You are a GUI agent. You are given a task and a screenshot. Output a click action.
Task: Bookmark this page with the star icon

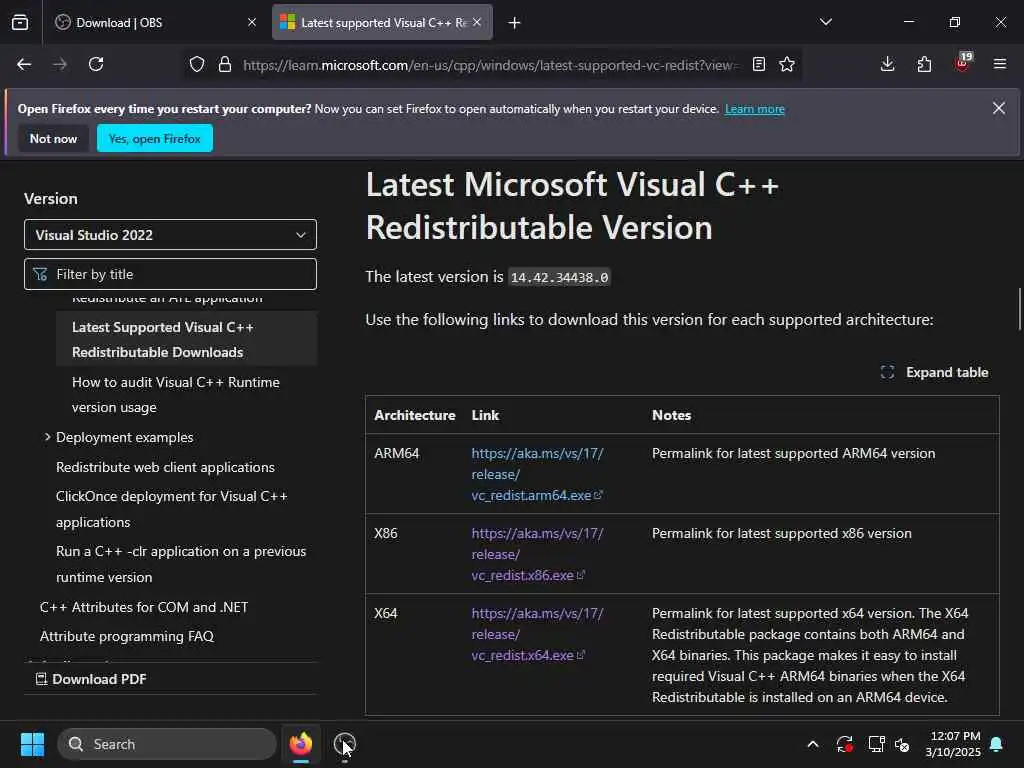click(787, 64)
